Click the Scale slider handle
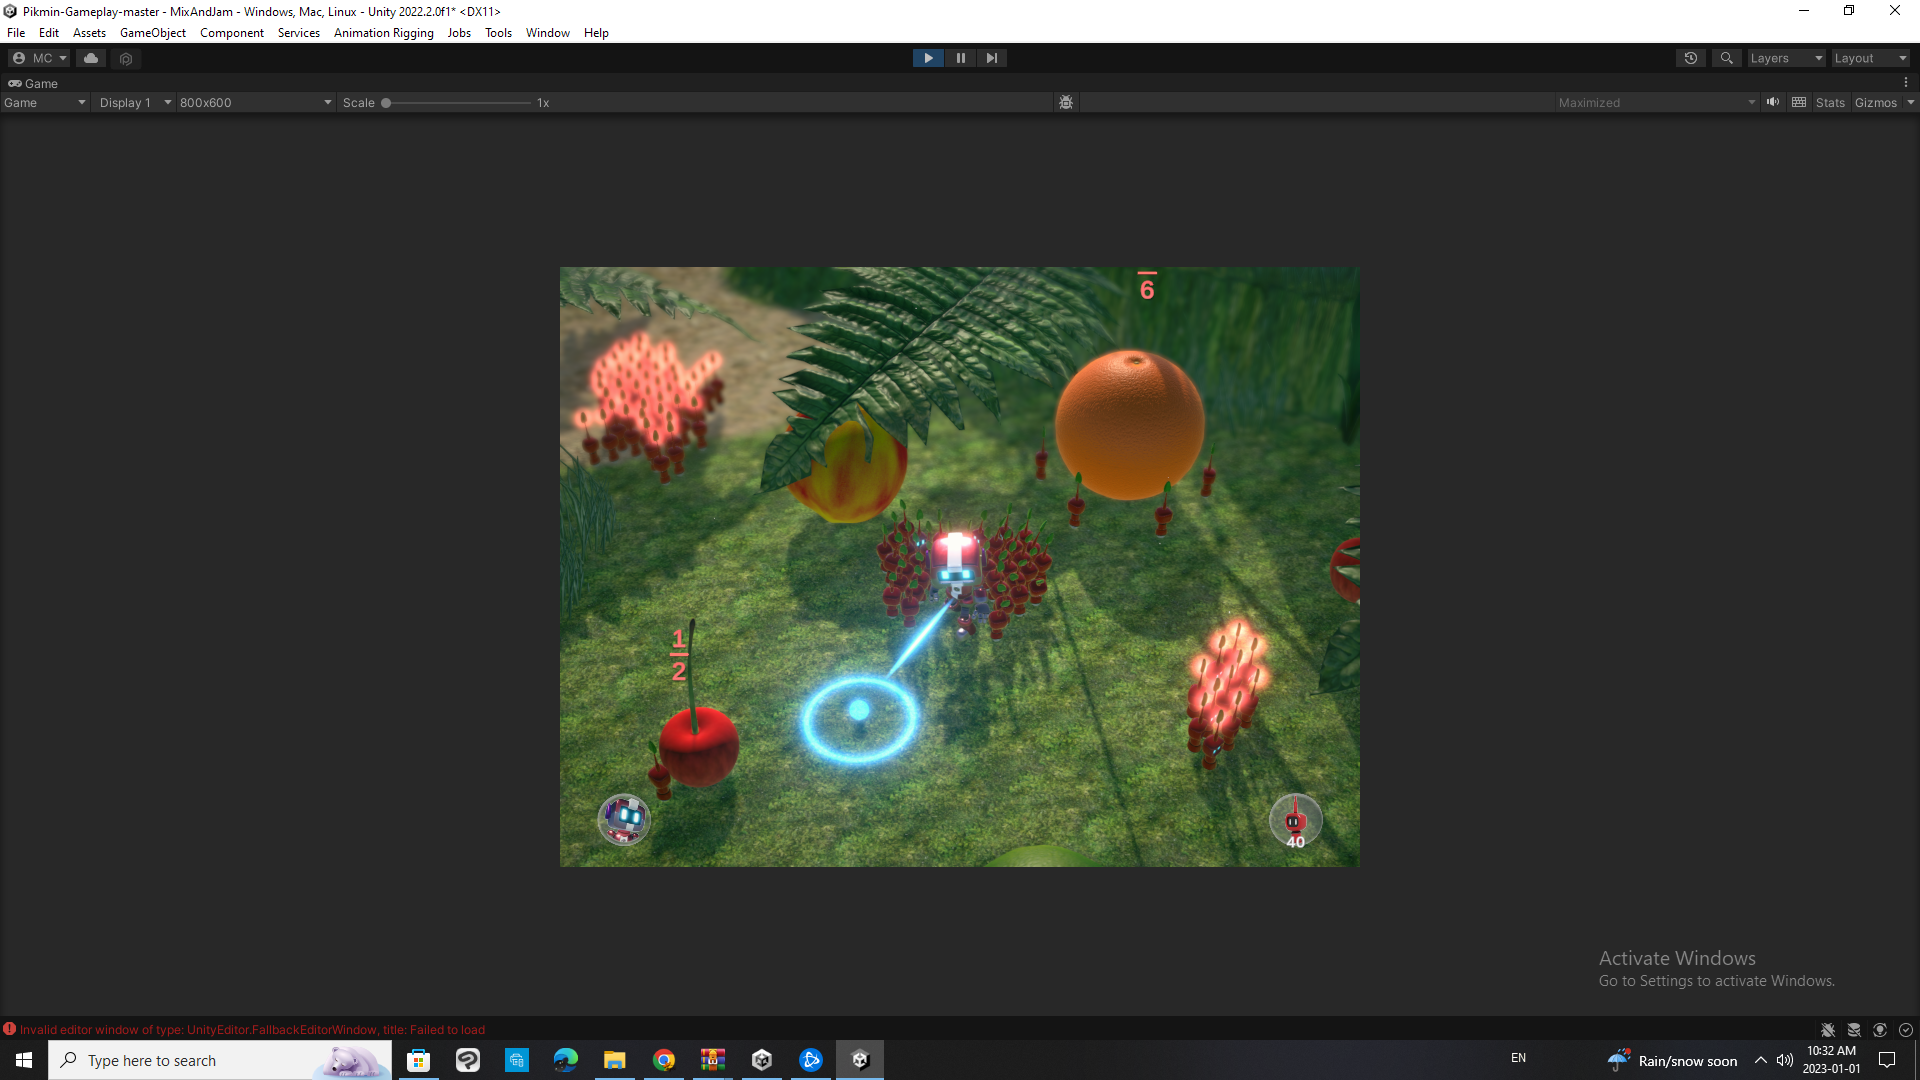The height and width of the screenshot is (1080, 1920). point(386,103)
